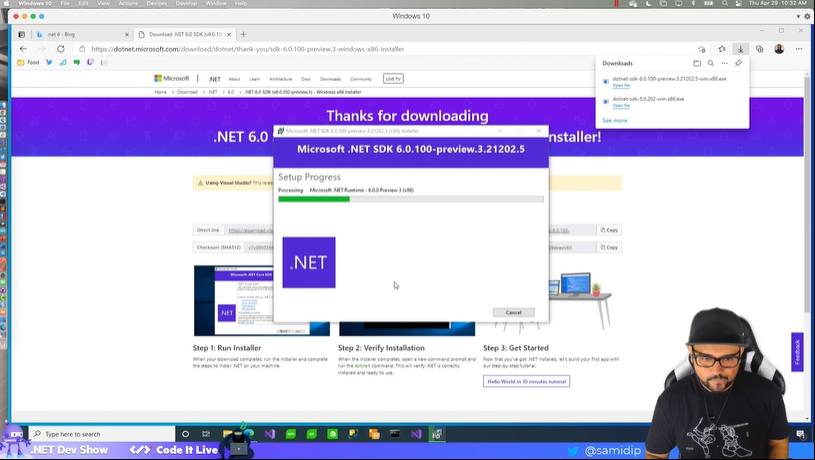815x460 pixels.
Task: Open Visual Studio purple icon in taskbar
Action: pyautogui.click(x=269, y=434)
